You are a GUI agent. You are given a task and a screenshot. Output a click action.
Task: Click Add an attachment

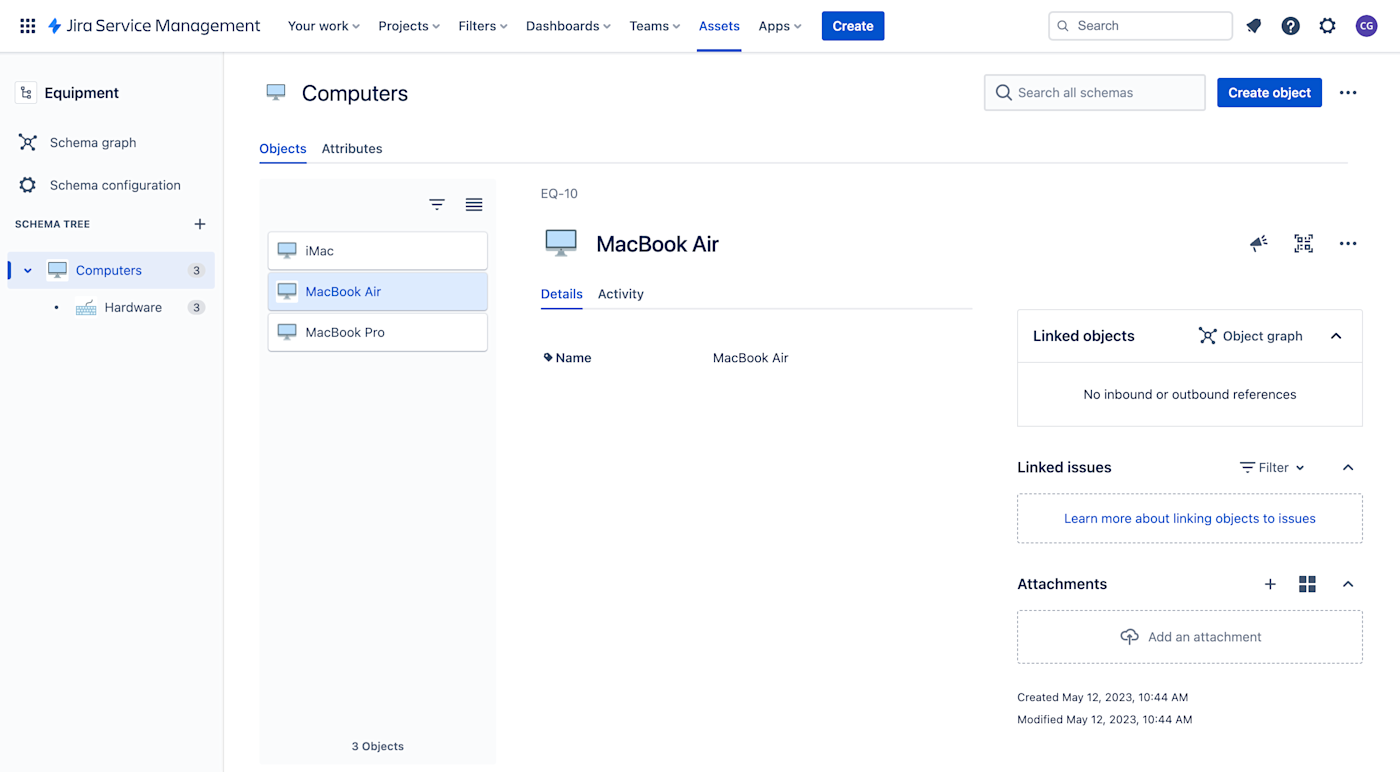click(x=1190, y=637)
